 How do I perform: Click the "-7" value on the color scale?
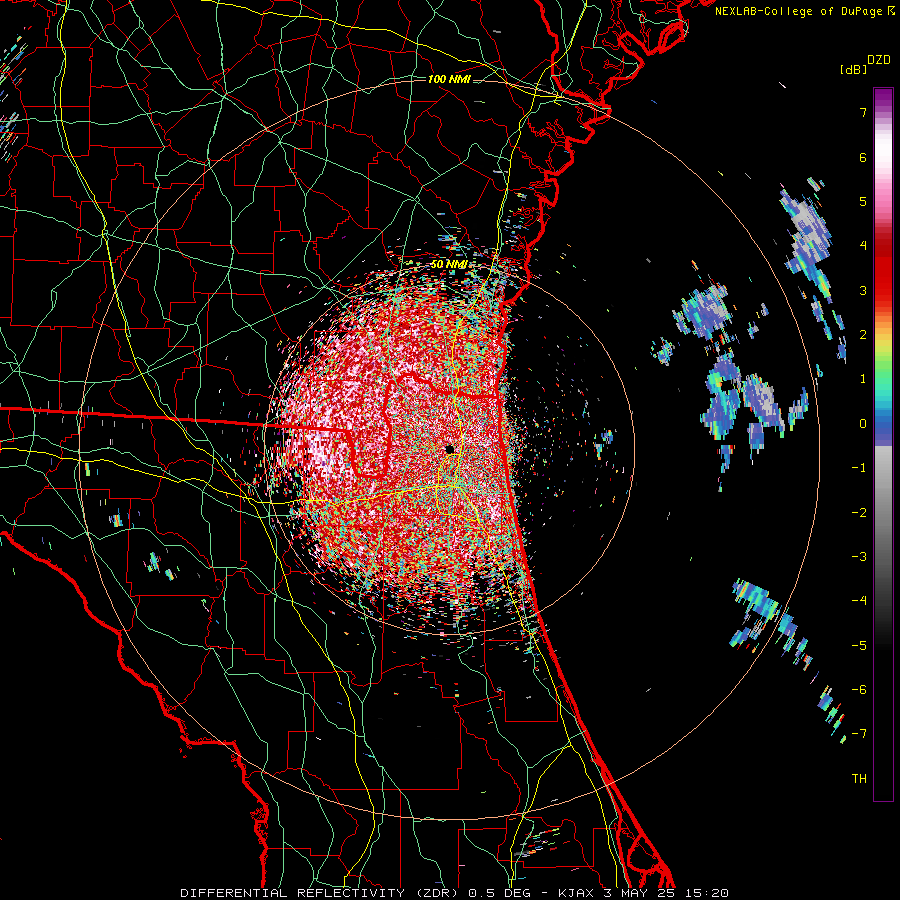click(x=859, y=734)
